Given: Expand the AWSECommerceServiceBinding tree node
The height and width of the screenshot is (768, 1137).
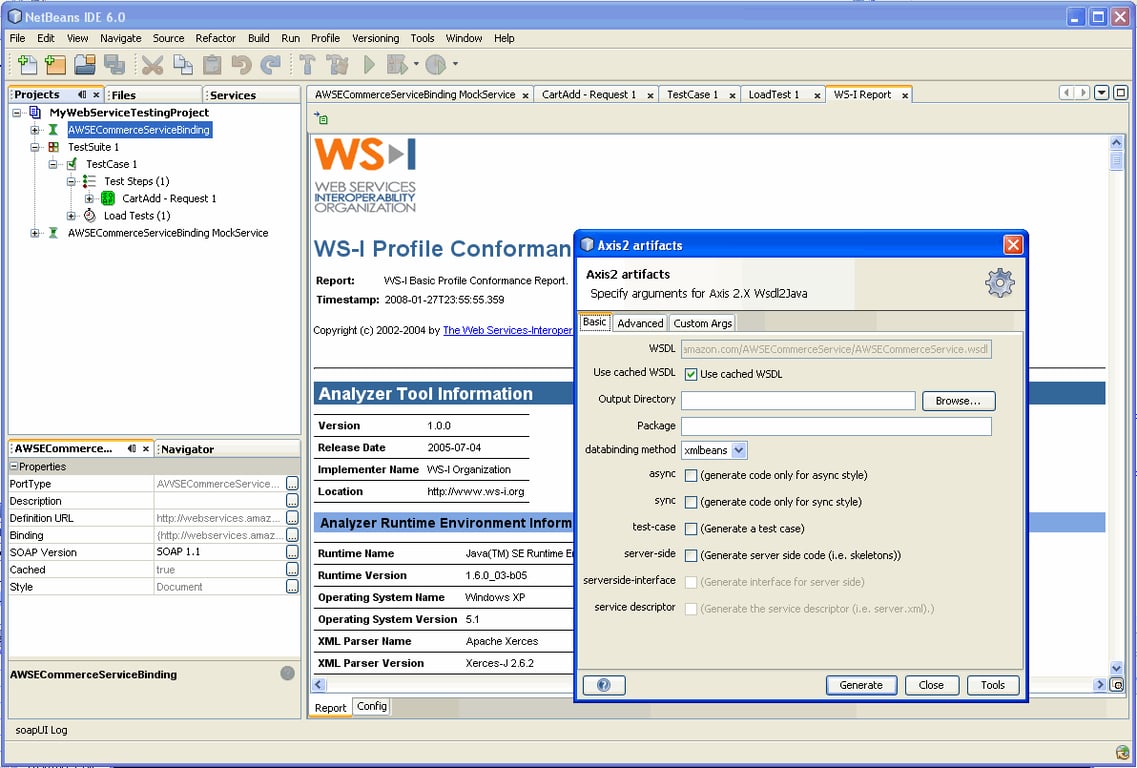Looking at the screenshot, I should pyautogui.click(x=35, y=131).
